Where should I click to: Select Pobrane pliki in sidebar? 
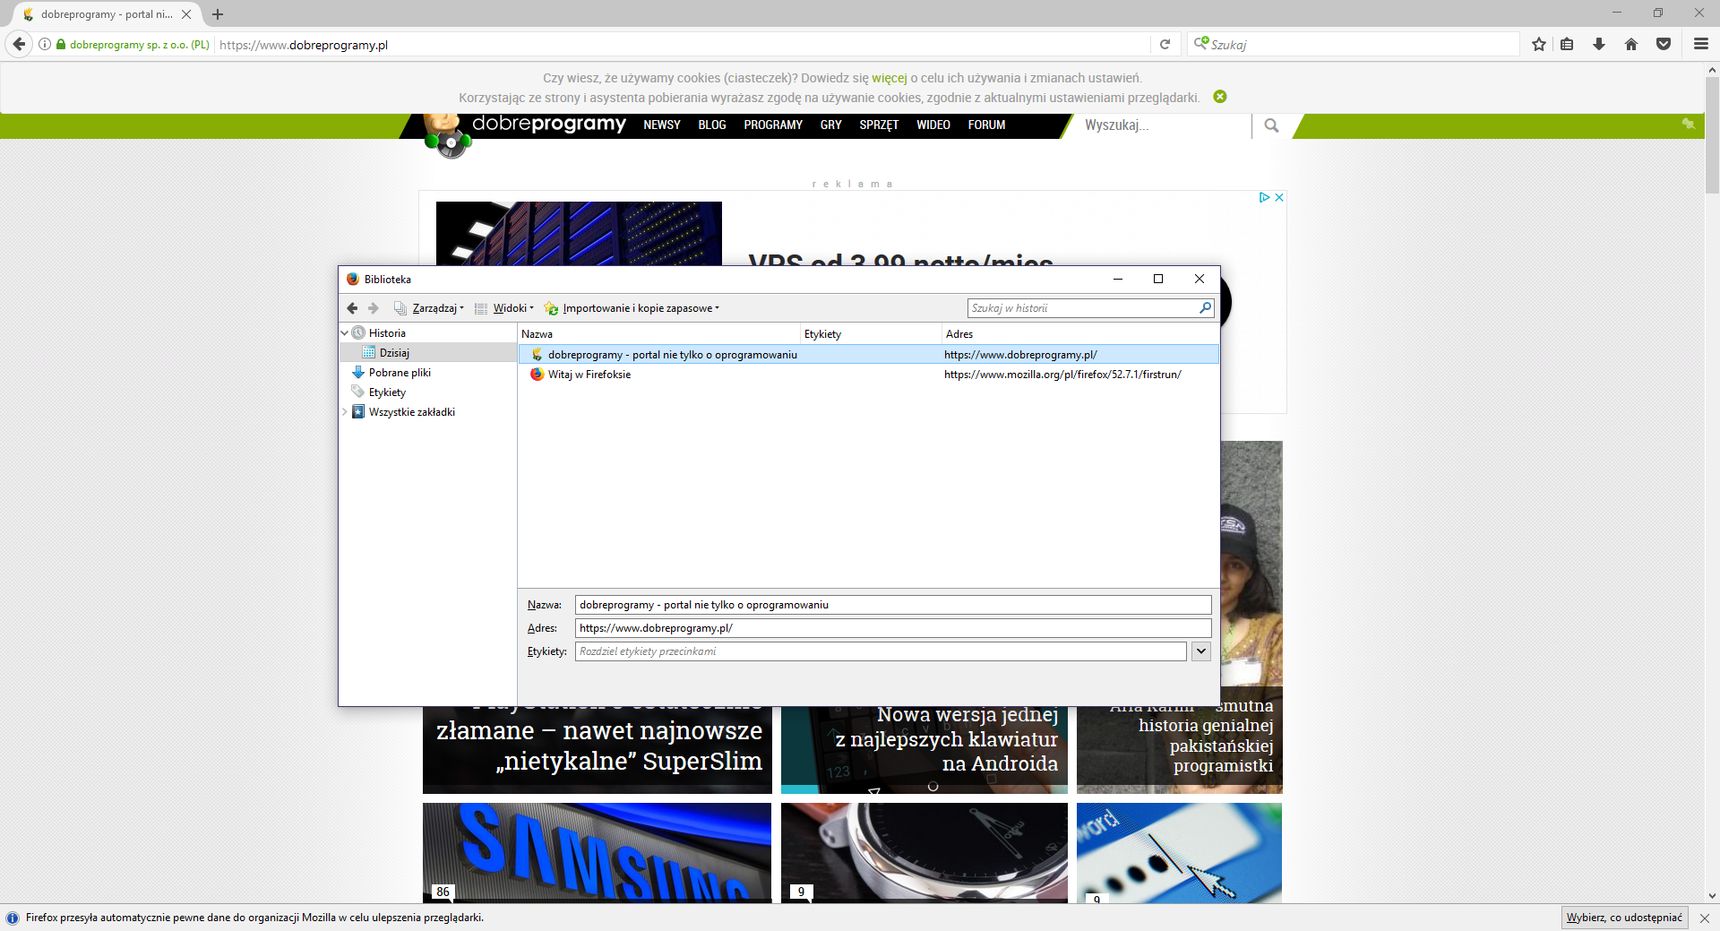tap(399, 372)
